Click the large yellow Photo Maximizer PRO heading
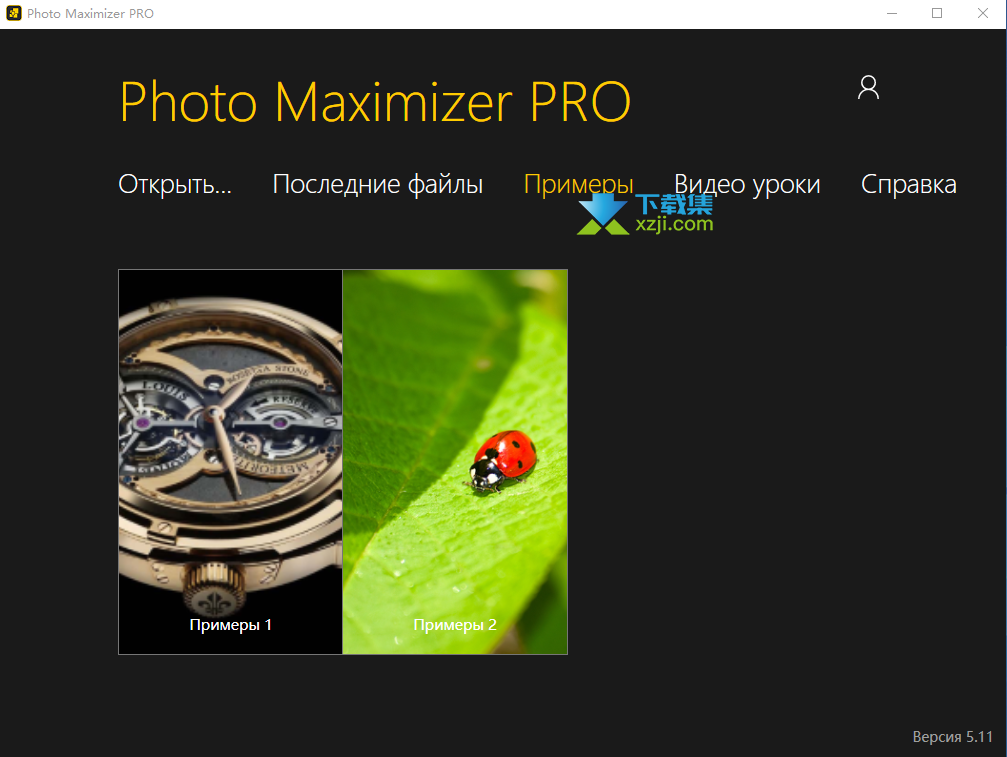This screenshot has height=757, width=1007. 375,102
